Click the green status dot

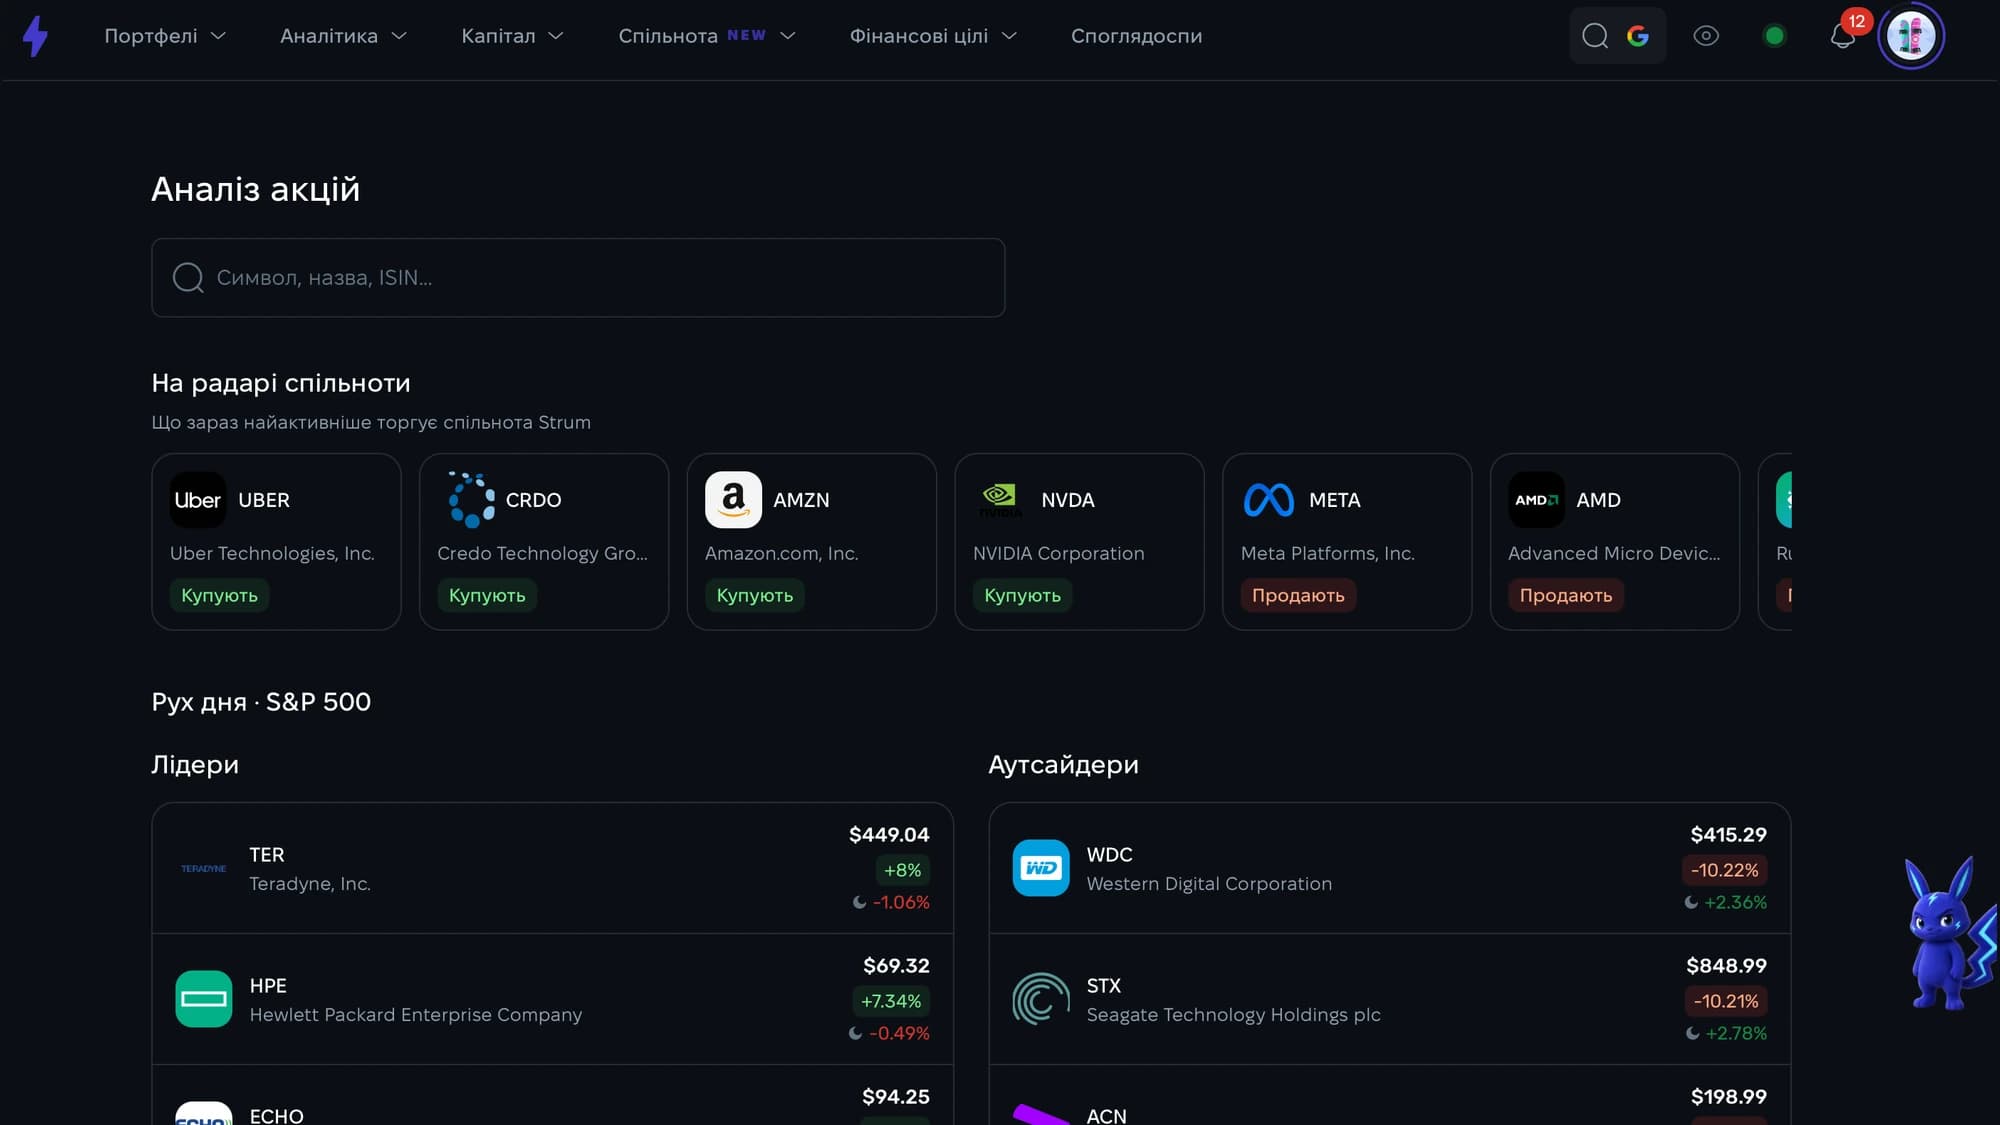pos(1775,36)
